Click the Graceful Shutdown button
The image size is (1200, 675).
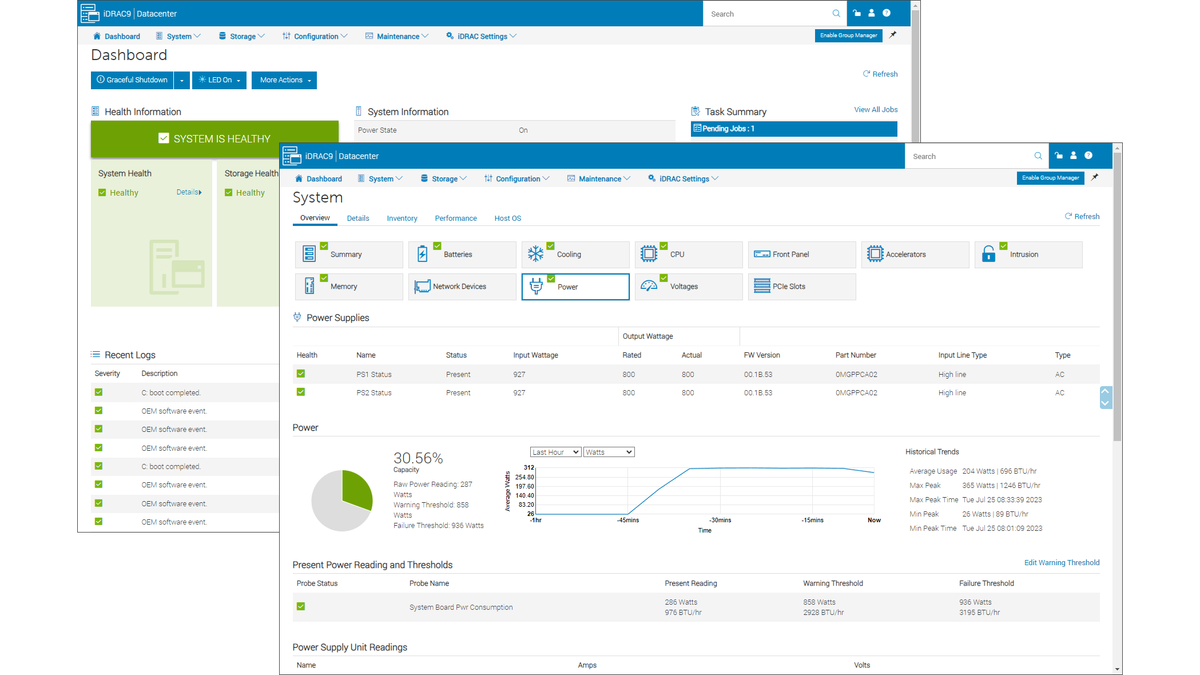[132, 80]
